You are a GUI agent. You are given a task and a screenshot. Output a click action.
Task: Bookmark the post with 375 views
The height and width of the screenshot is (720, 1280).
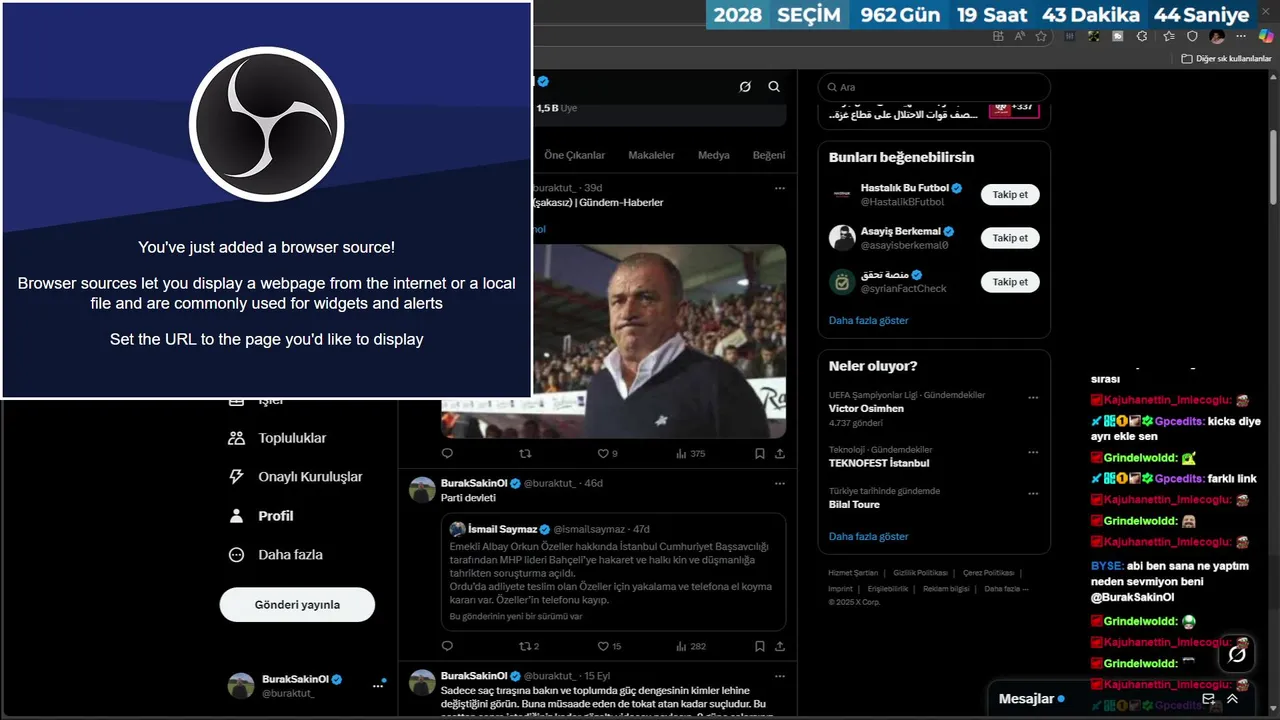click(760, 453)
